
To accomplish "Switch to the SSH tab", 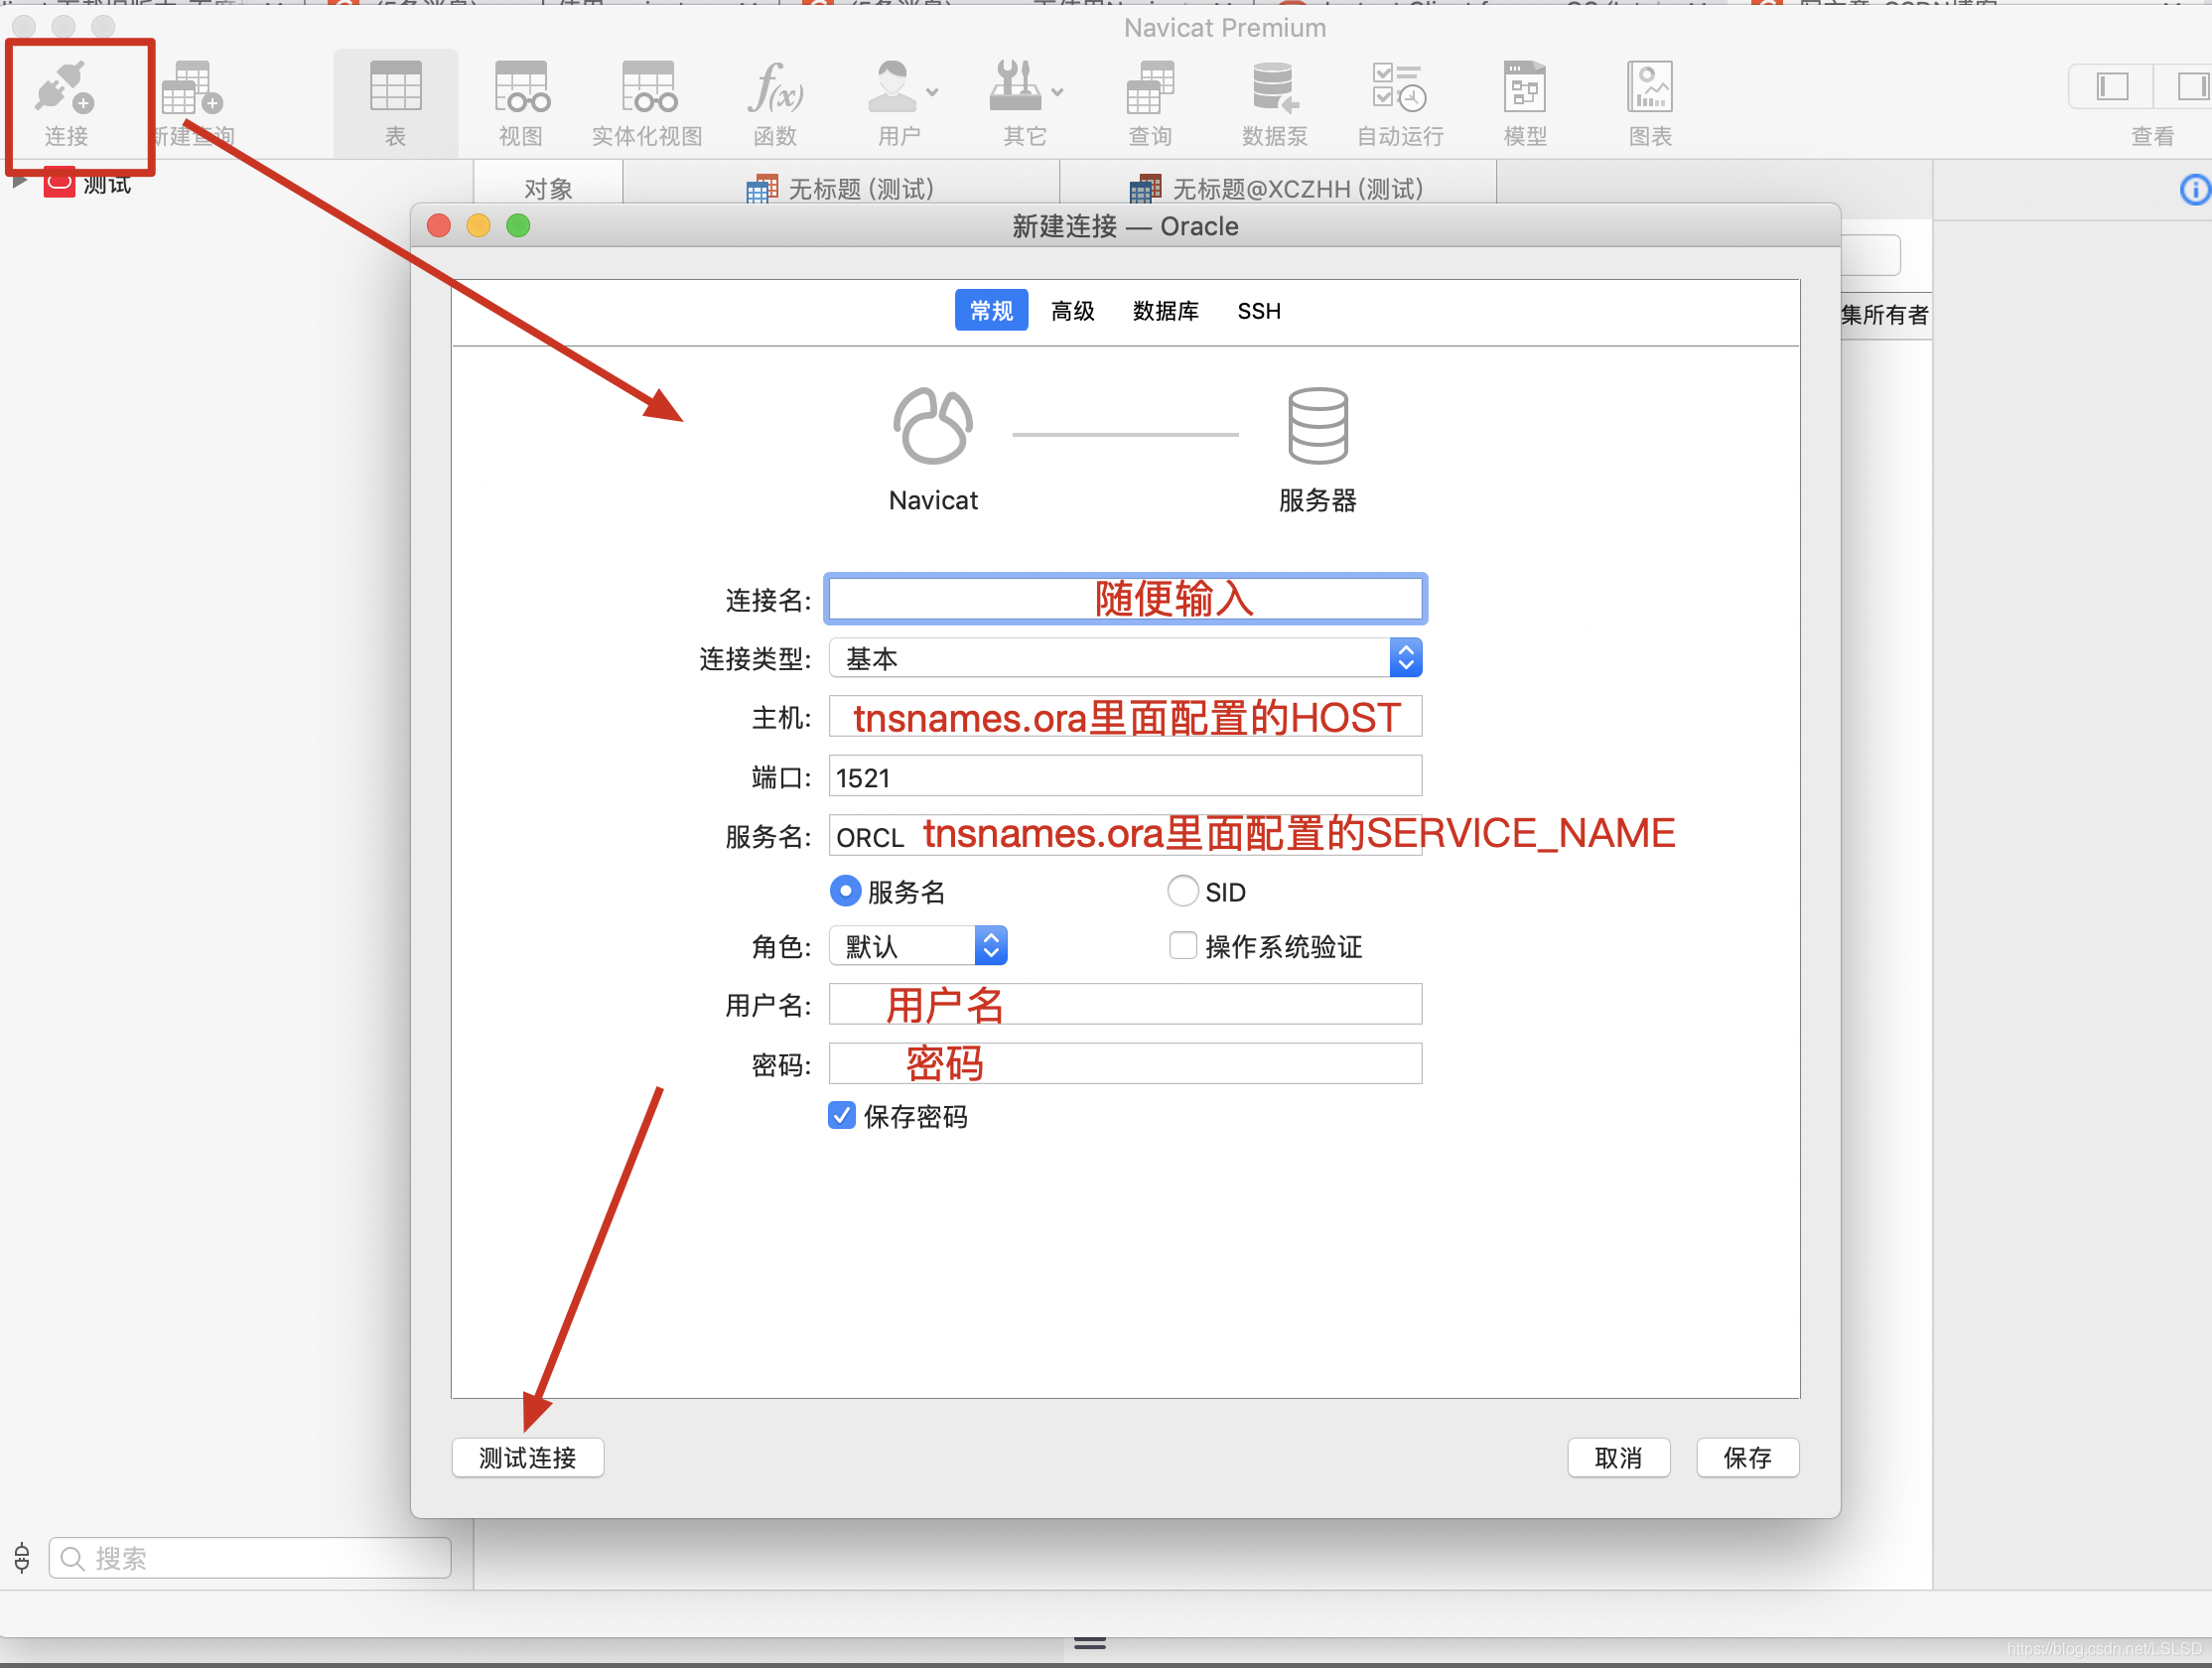I will coord(1258,311).
